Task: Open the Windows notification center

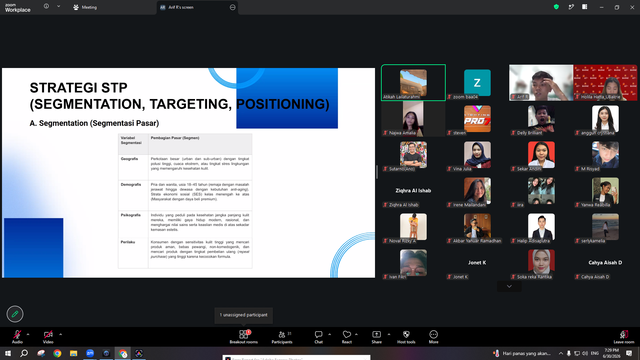Action: coord(629,353)
